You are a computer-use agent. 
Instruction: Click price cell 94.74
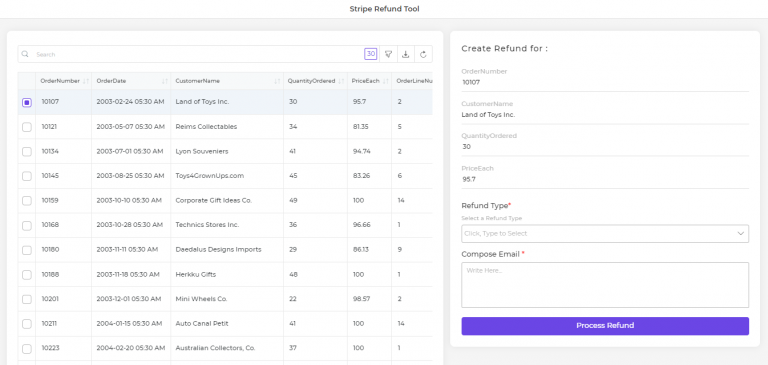tap(361, 151)
